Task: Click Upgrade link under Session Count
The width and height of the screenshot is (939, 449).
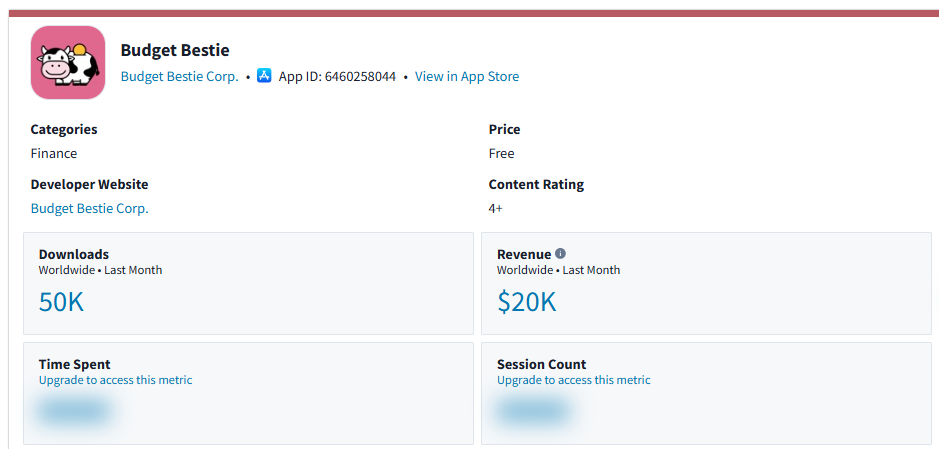Action: coord(573,380)
